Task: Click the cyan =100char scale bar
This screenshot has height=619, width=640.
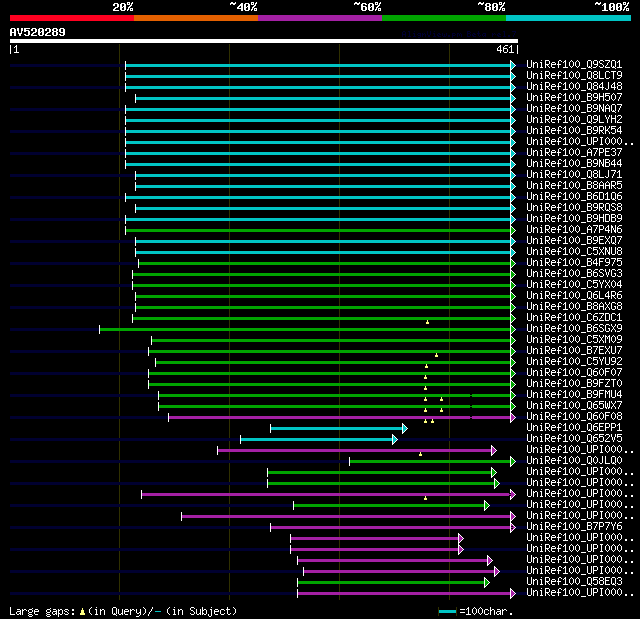Action: pos(448,611)
